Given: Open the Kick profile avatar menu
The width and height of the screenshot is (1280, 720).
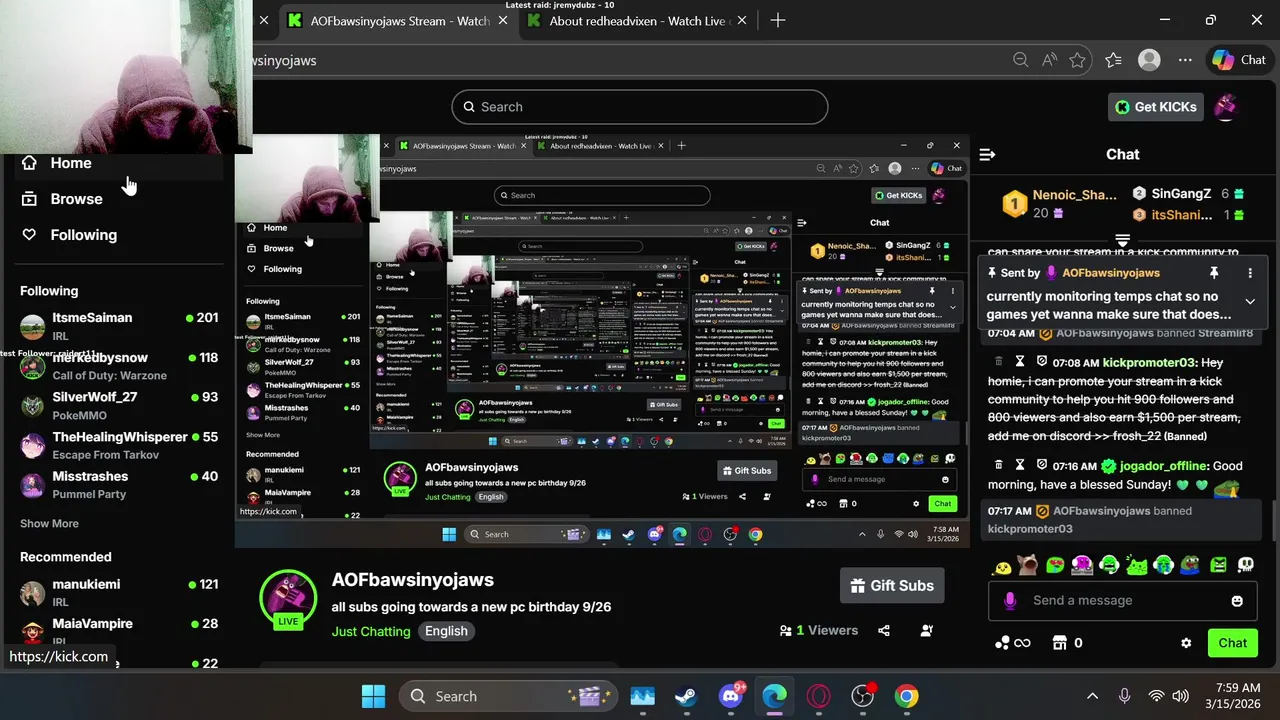Looking at the screenshot, I should coord(1226,106).
